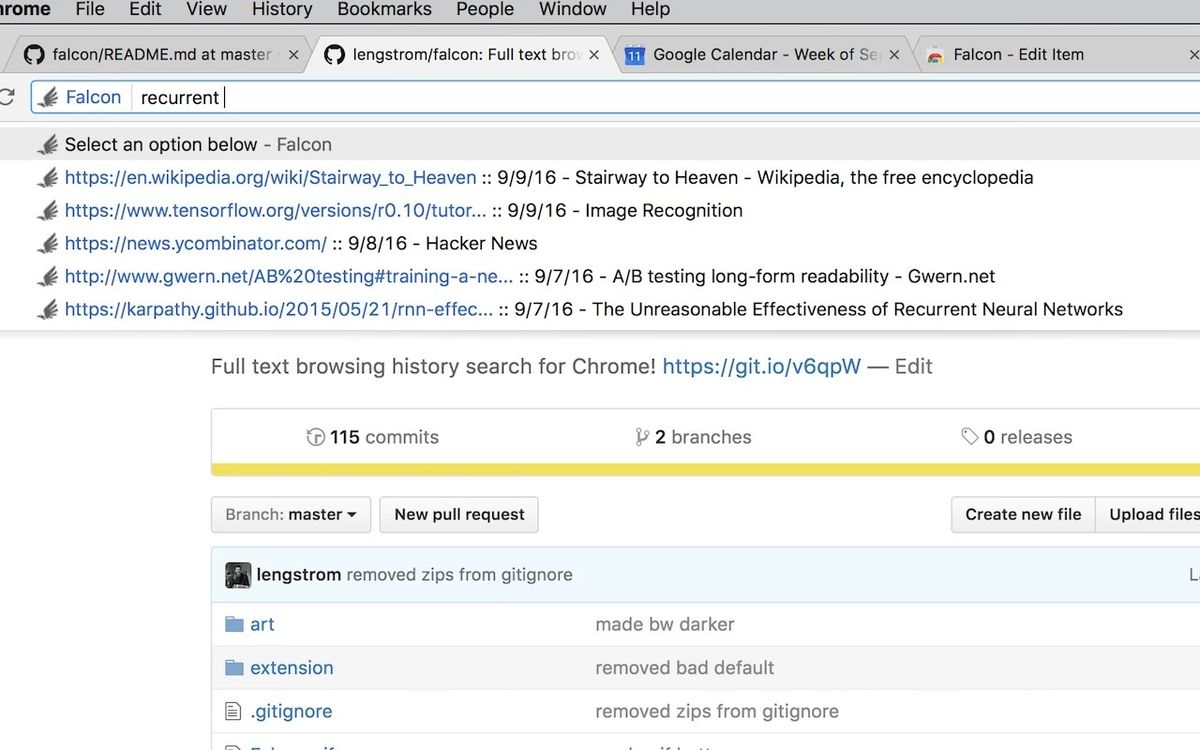
Task: Click the branch icon beside 2 branches
Action: (642, 436)
